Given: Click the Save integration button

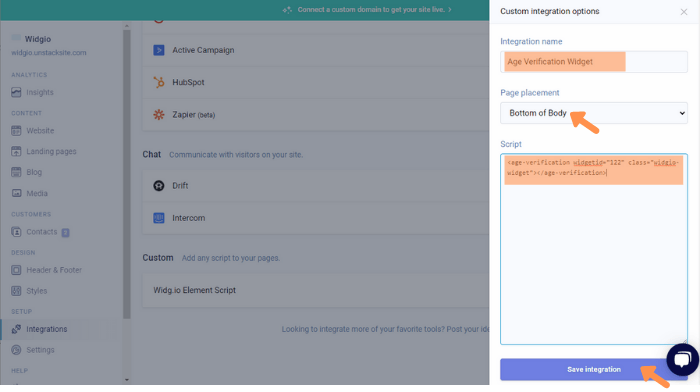Looking at the screenshot, I should pyautogui.click(x=594, y=369).
